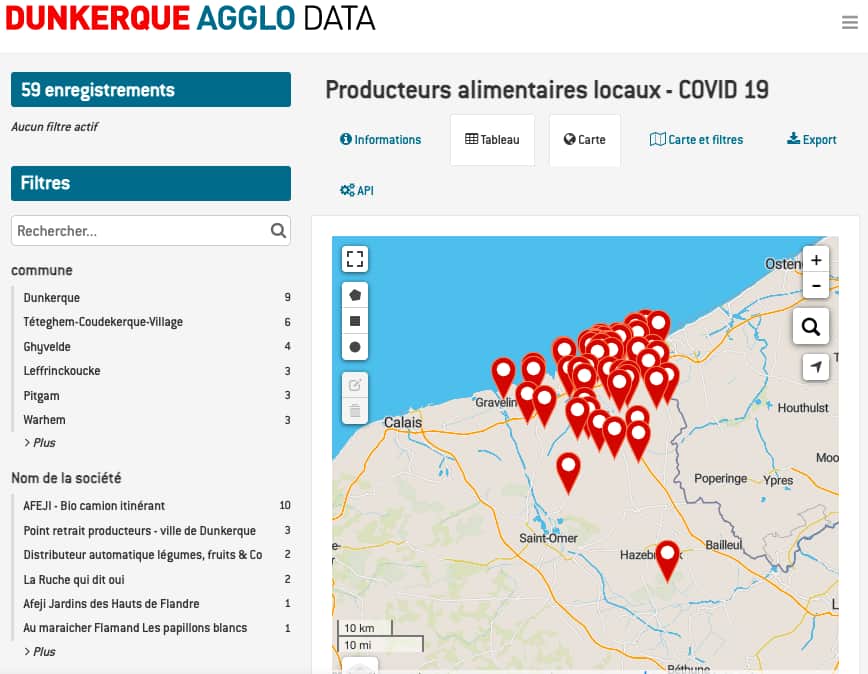Expand more communes with Plus

pos(42,443)
